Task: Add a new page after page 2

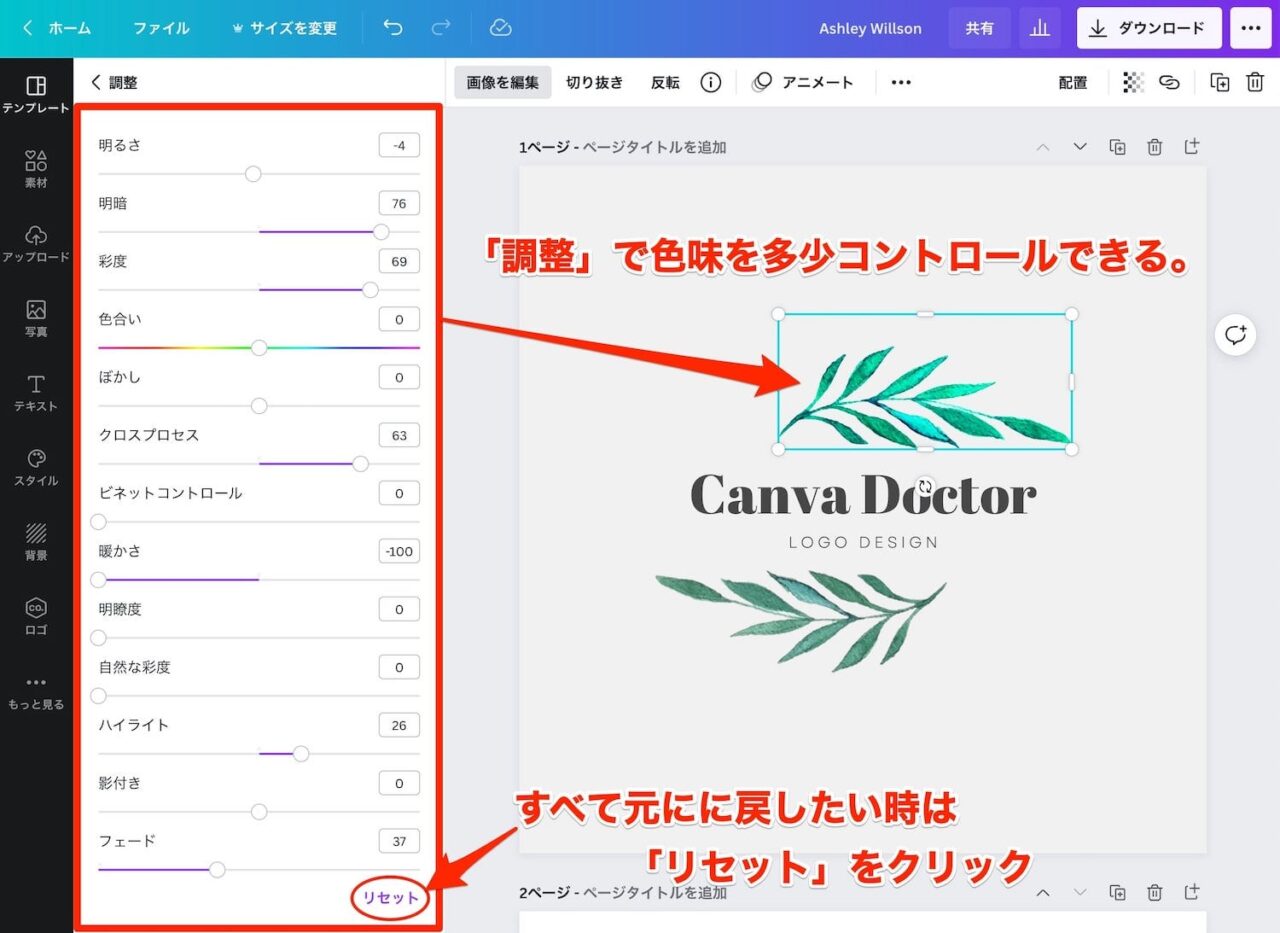Action: click(x=1192, y=892)
